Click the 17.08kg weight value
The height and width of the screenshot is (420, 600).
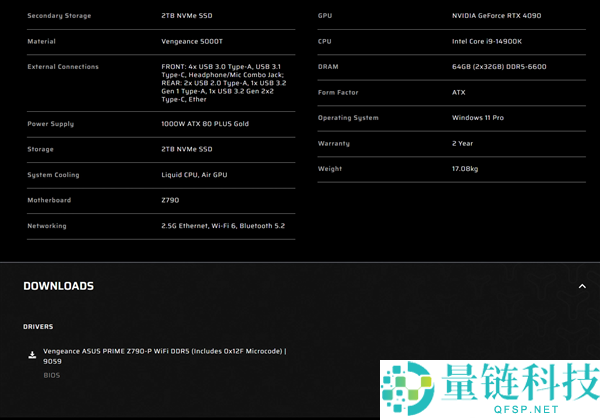pyautogui.click(x=465, y=169)
